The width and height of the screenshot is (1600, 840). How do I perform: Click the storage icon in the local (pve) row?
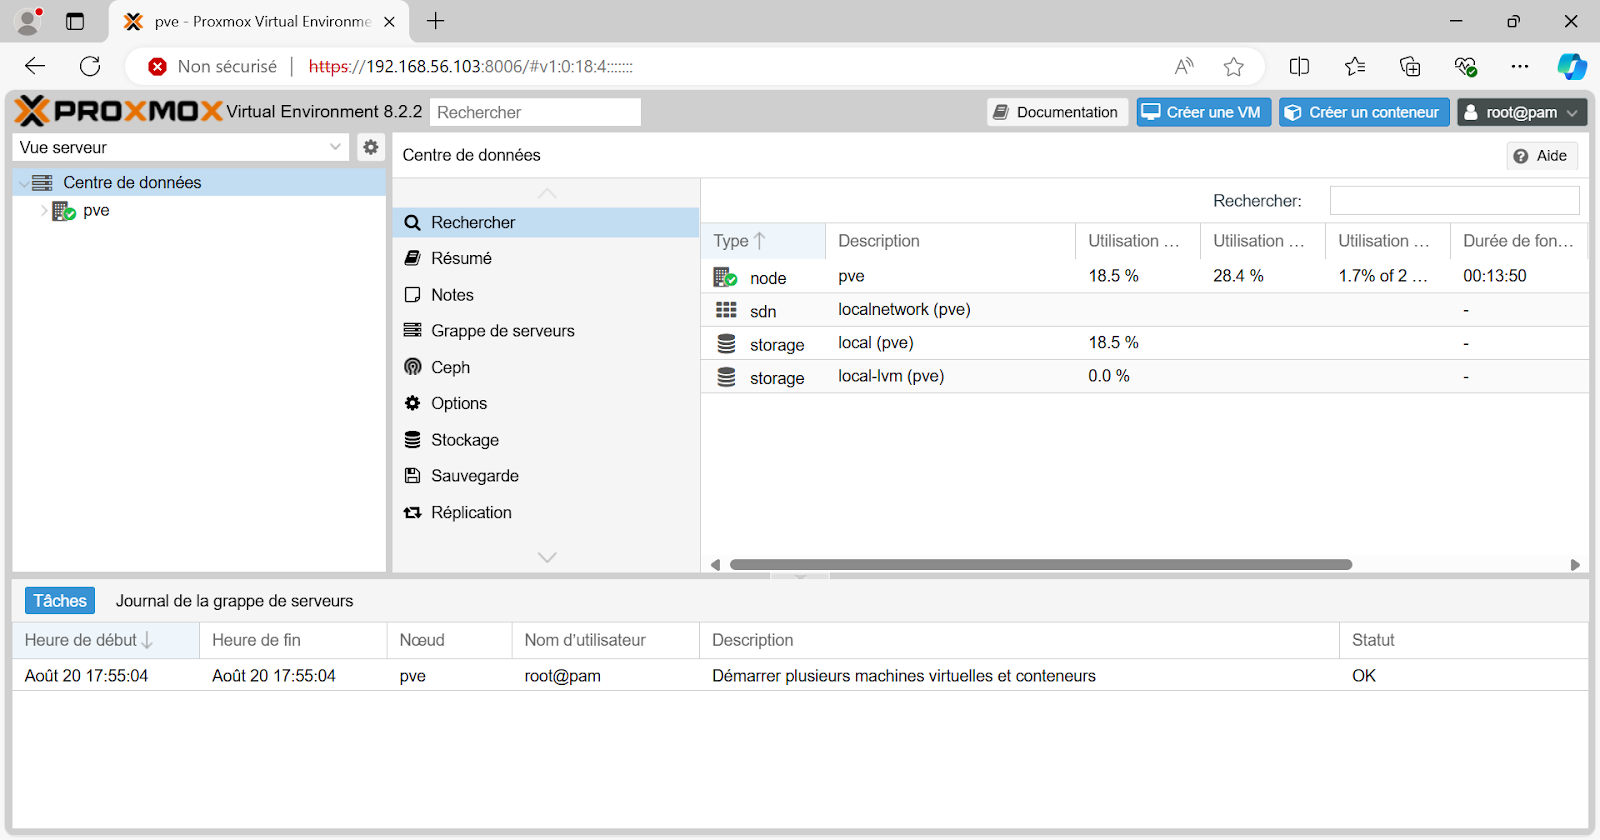click(726, 344)
